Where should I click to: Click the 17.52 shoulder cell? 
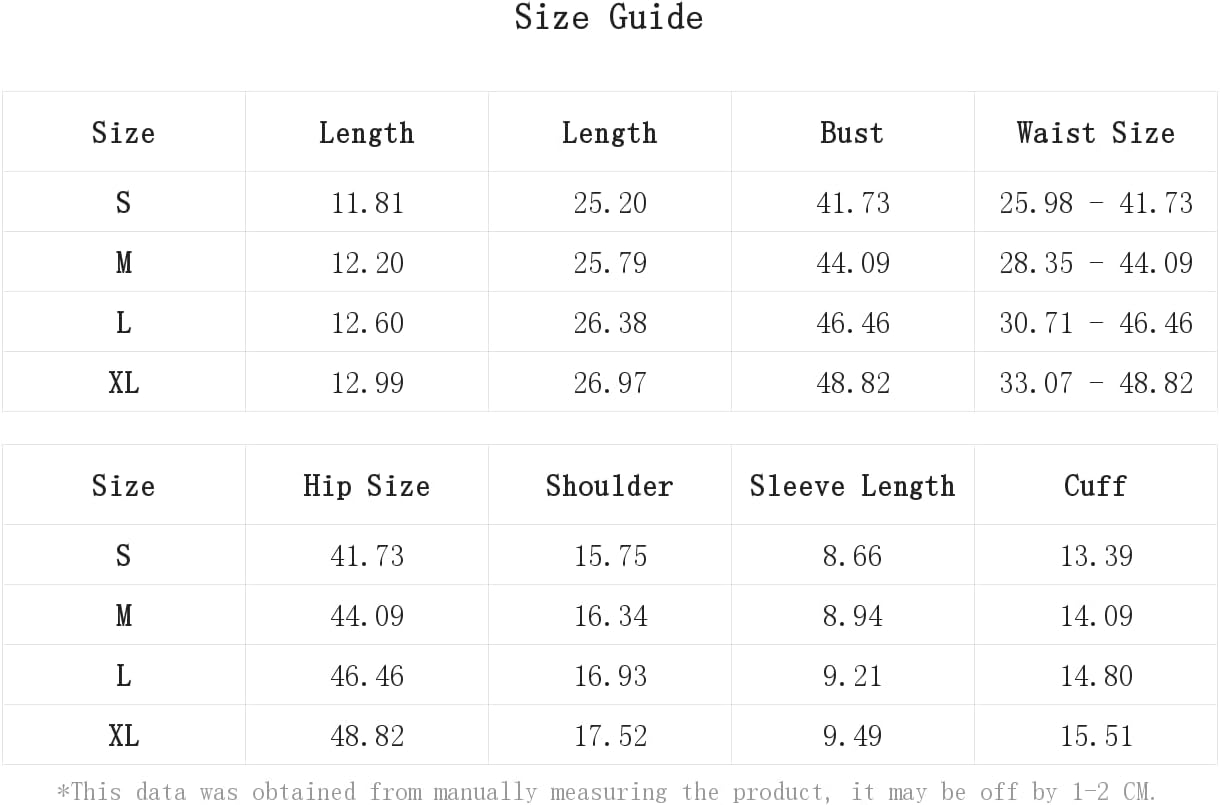pos(610,736)
